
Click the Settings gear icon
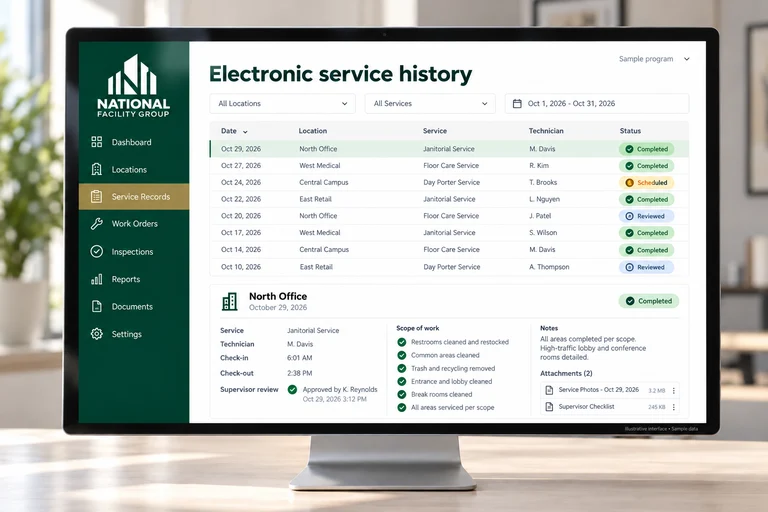[96, 334]
